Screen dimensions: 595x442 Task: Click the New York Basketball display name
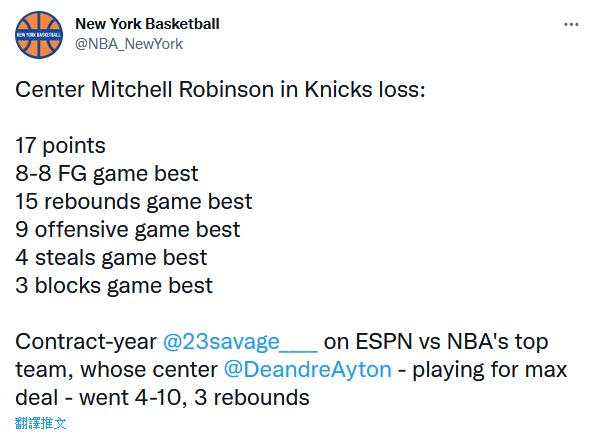click(x=147, y=24)
